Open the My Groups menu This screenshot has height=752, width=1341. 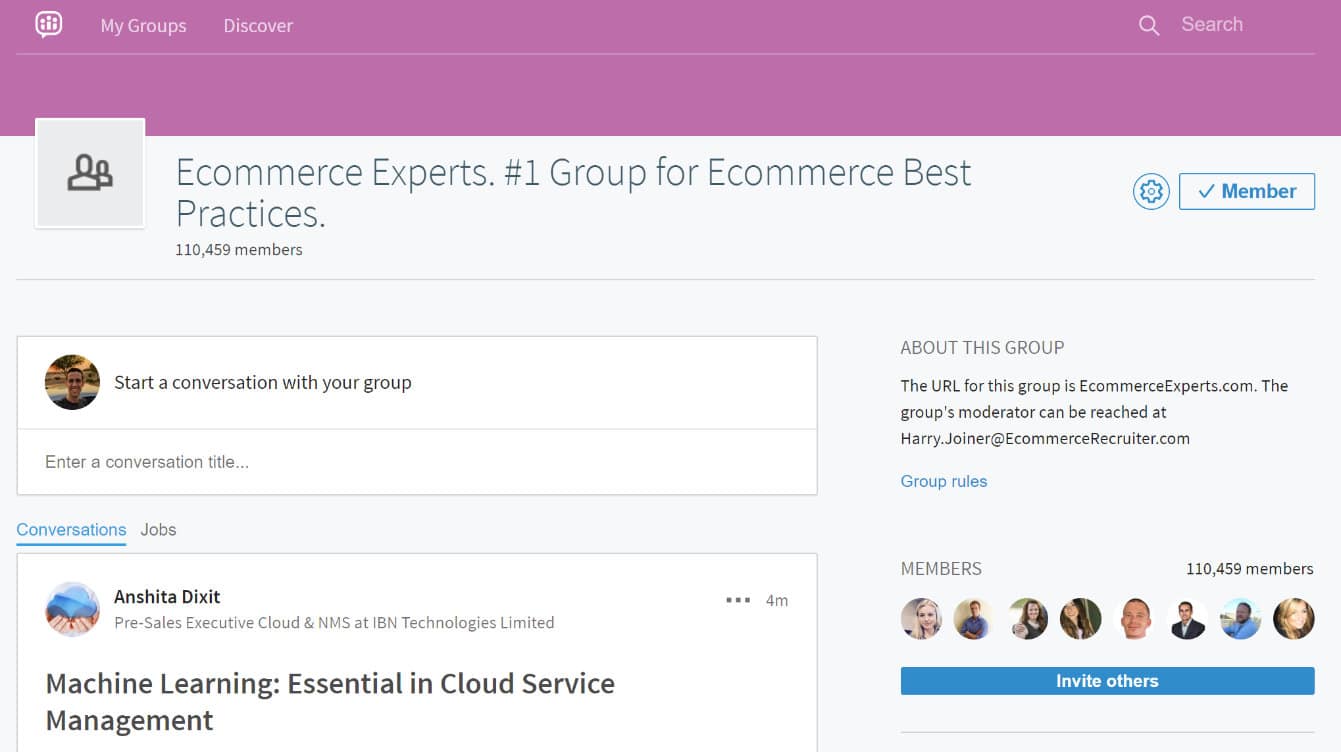pos(143,25)
